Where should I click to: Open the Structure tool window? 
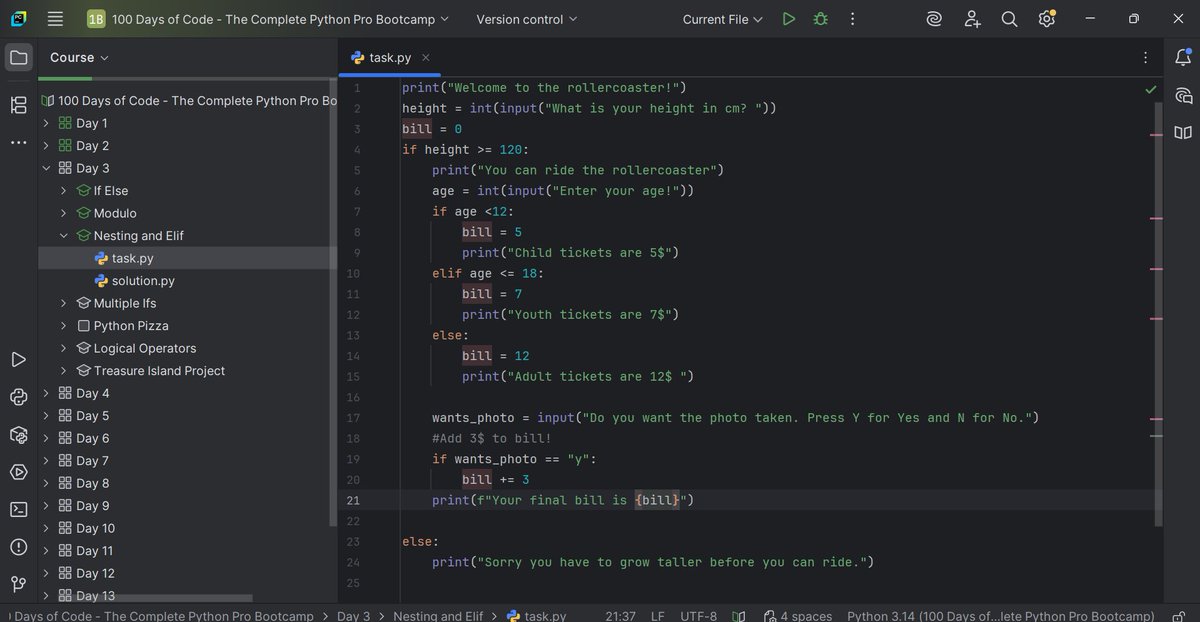click(x=18, y=105)
